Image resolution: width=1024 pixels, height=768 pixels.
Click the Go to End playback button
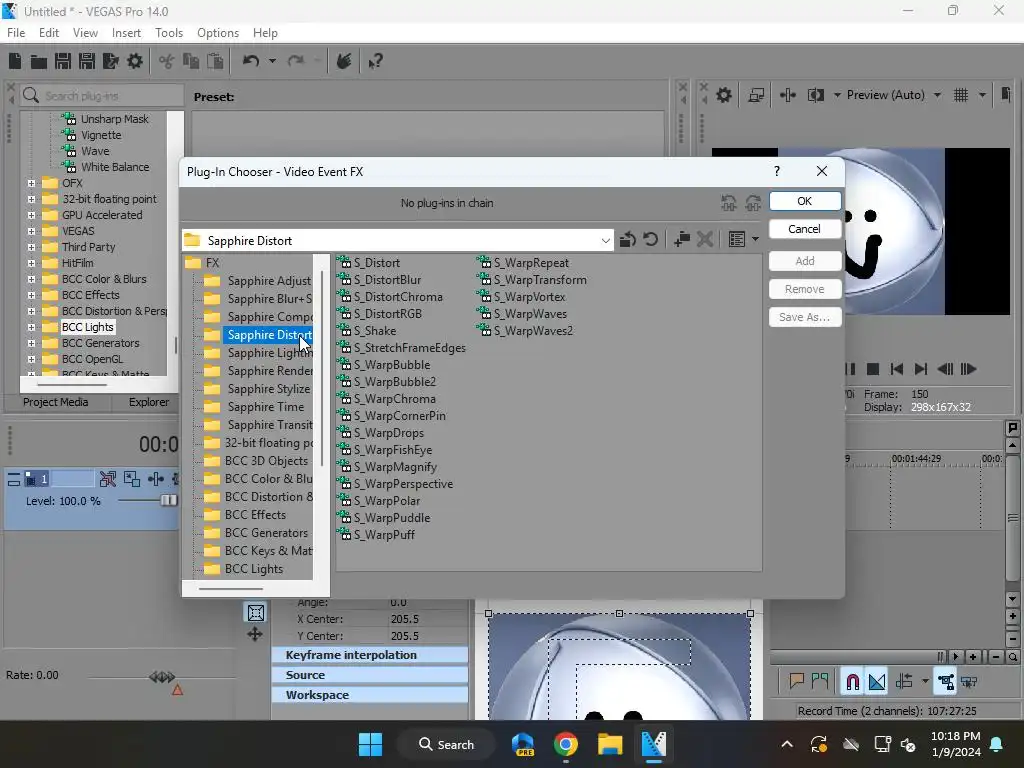tap(921, 370)
